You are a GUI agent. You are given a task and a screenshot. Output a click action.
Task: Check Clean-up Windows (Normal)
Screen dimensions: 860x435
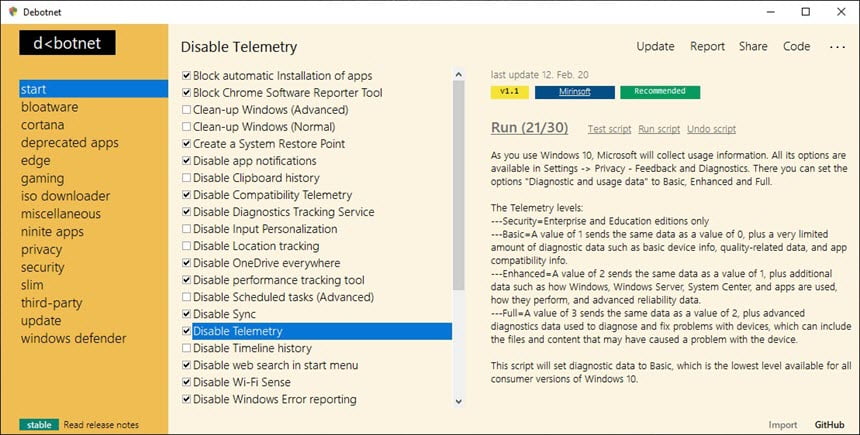[x=186, y=127]
